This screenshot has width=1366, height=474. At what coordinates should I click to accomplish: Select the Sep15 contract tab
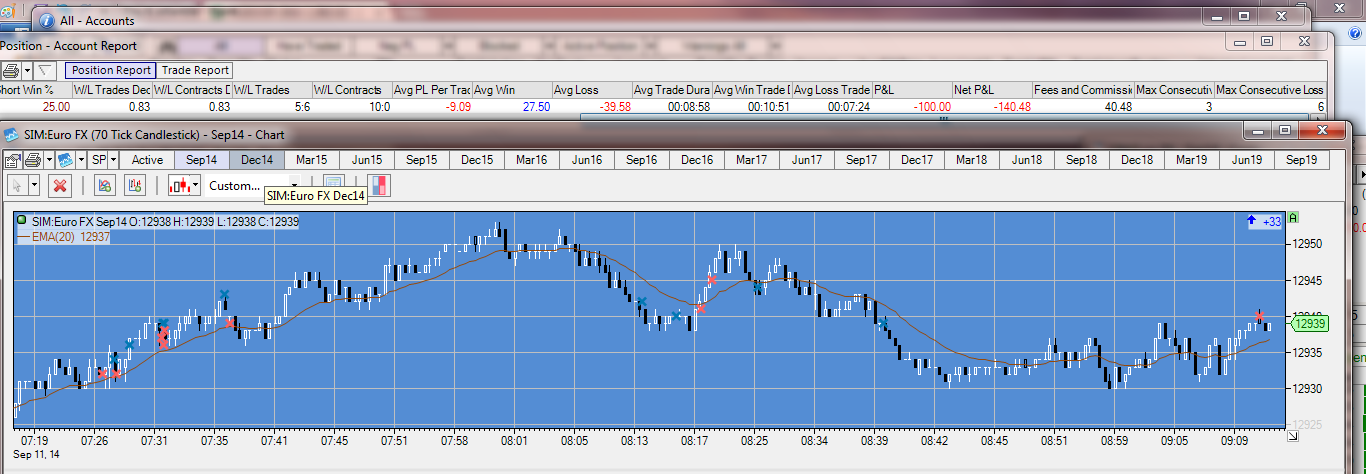(x=421, y=160)
